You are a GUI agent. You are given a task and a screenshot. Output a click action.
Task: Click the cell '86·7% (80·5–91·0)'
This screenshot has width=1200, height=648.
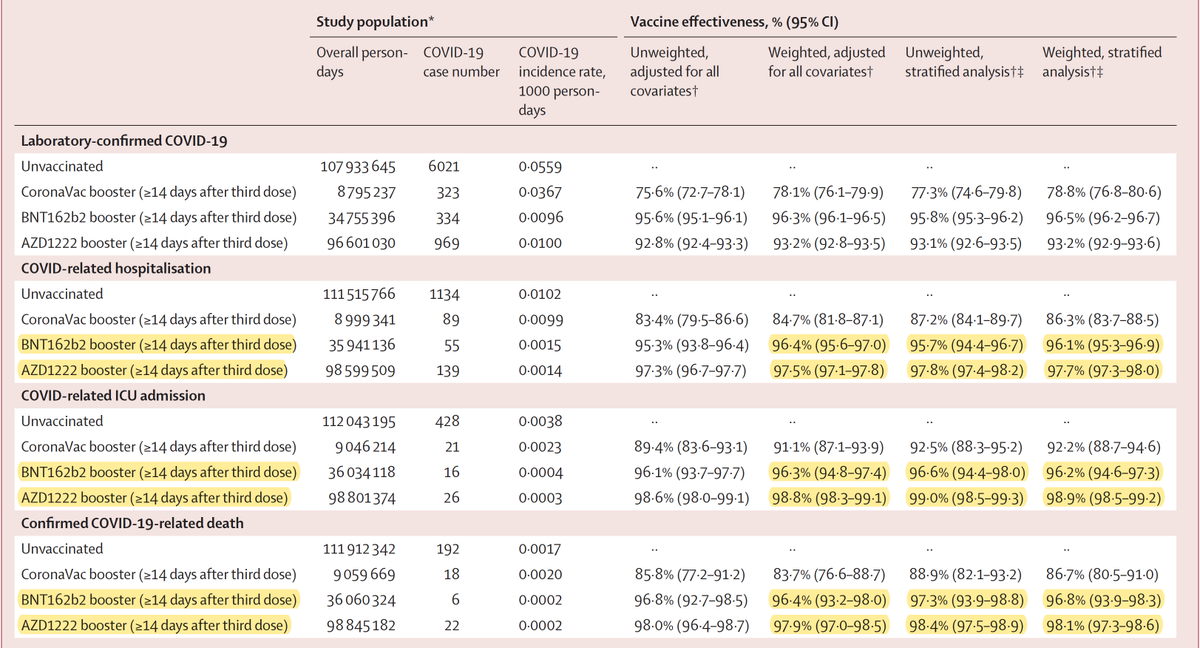(1103, 574)
